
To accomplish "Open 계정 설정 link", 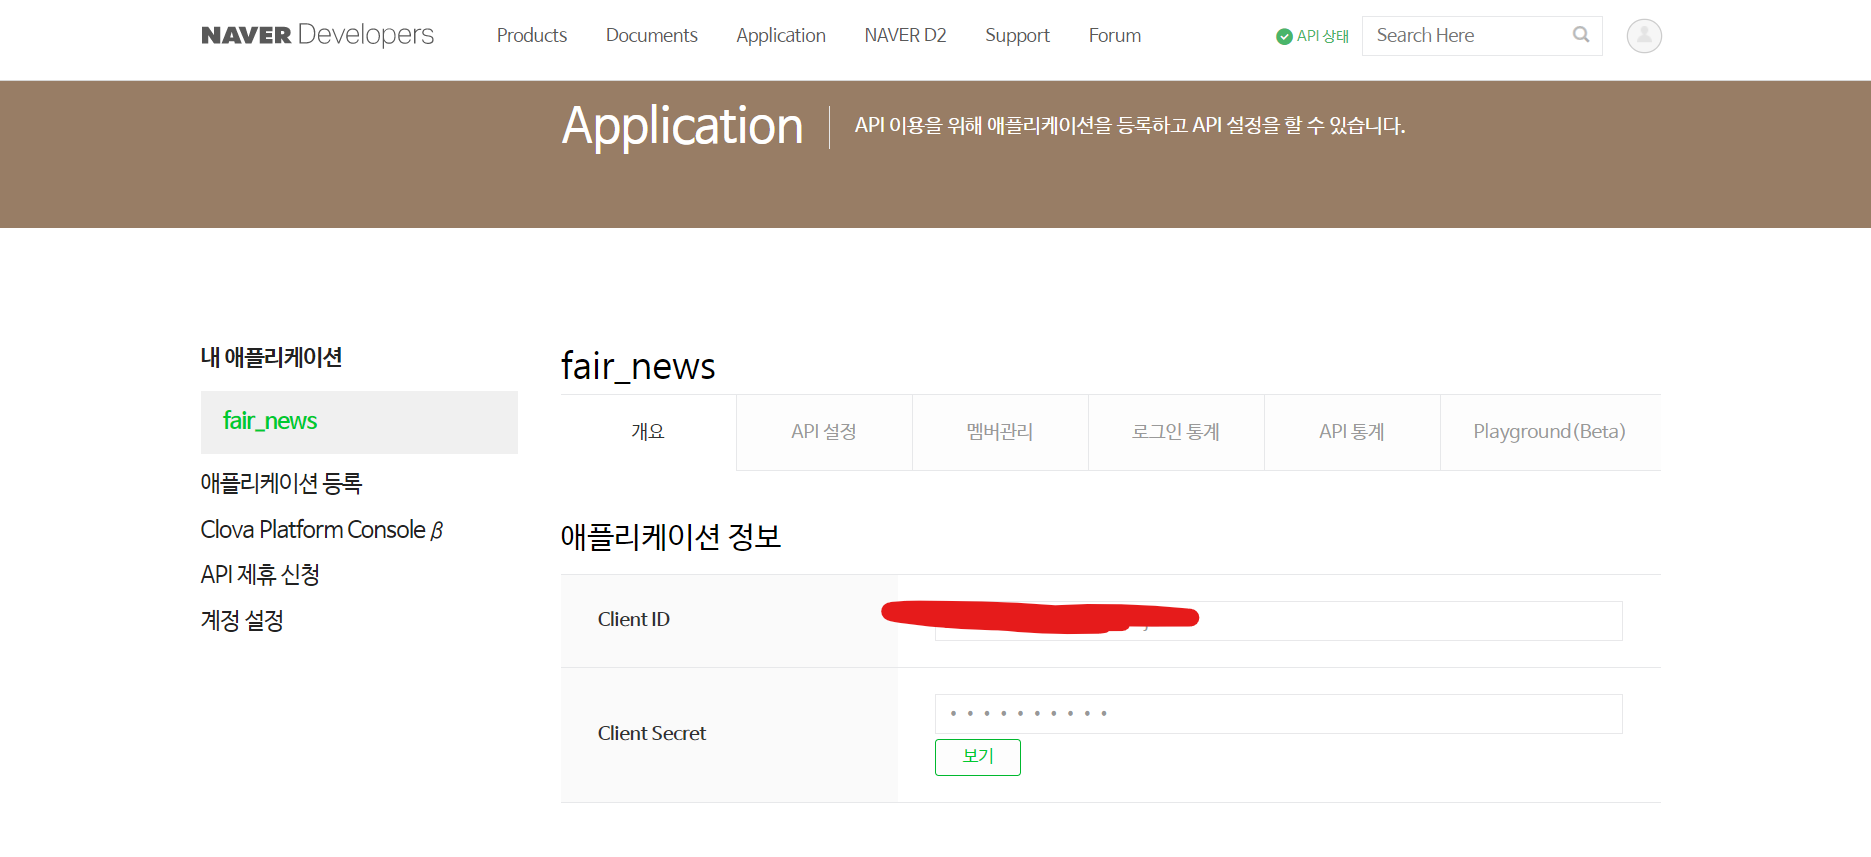I will coord(242,621).
